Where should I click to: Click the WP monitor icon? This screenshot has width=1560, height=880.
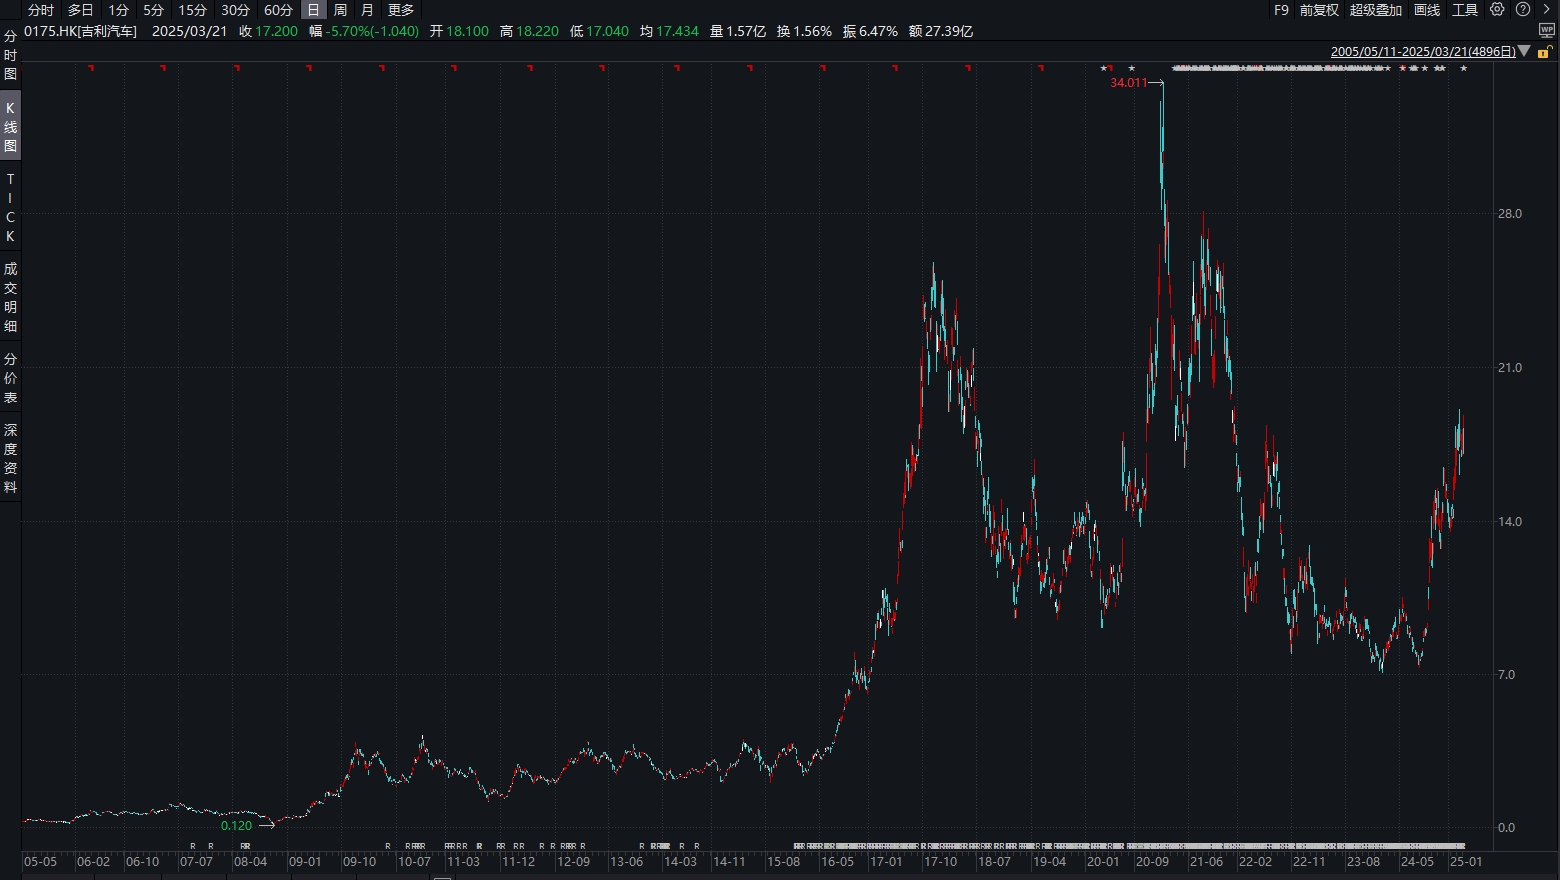pos(1546,30)
